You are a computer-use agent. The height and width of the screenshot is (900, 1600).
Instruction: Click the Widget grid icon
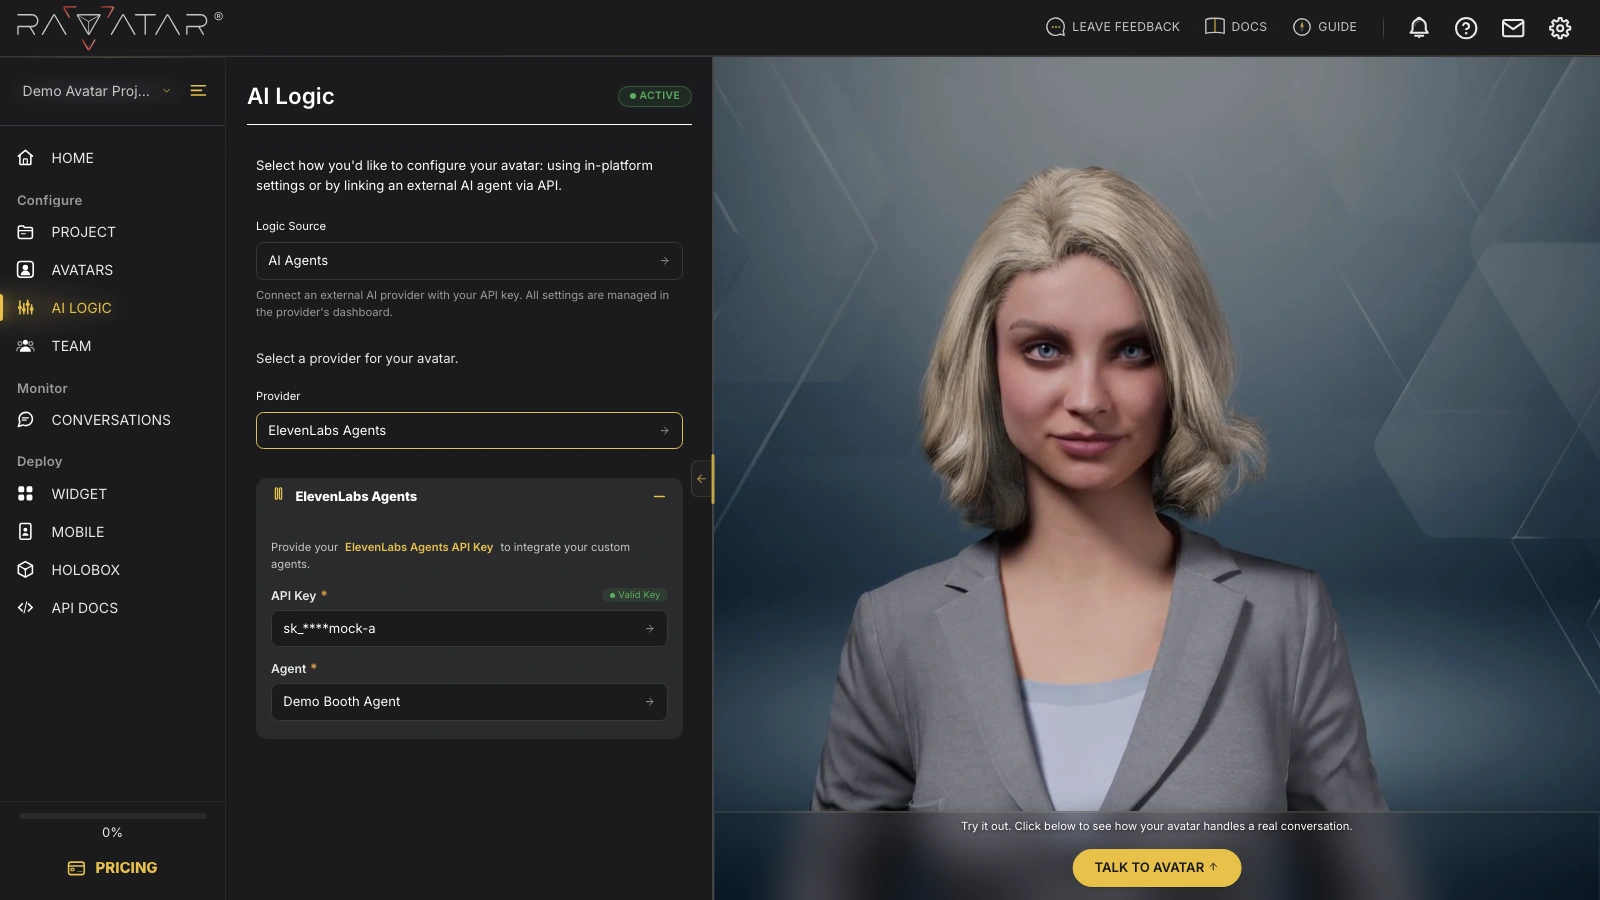click(26, 494)
